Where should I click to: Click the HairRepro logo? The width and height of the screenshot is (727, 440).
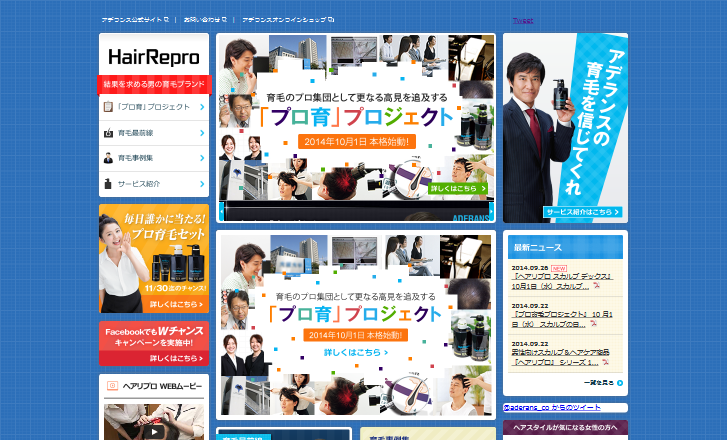154,57
